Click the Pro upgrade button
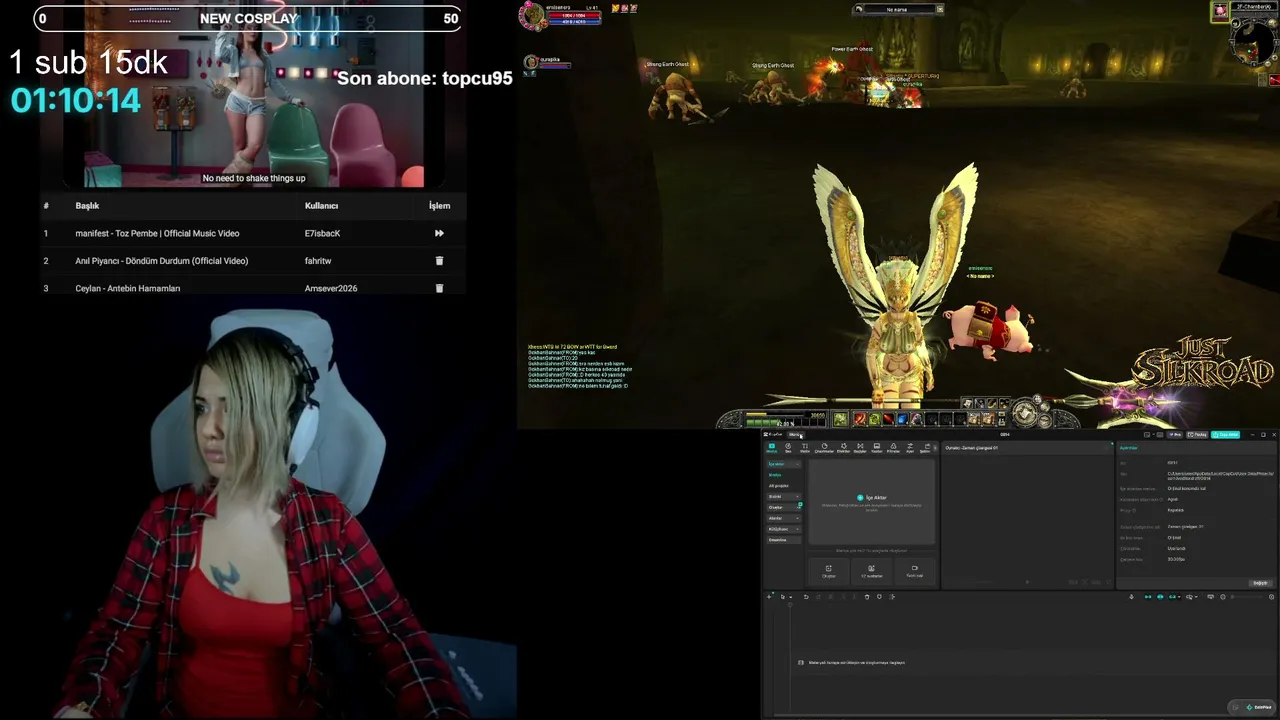The width and height of the screenshot is (1280, 720). tap(1175, 435)
